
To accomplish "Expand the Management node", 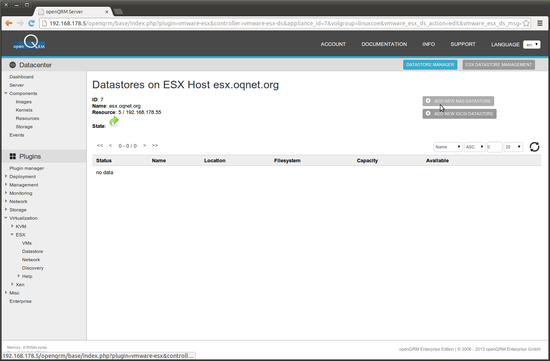I will pos(6,185).
